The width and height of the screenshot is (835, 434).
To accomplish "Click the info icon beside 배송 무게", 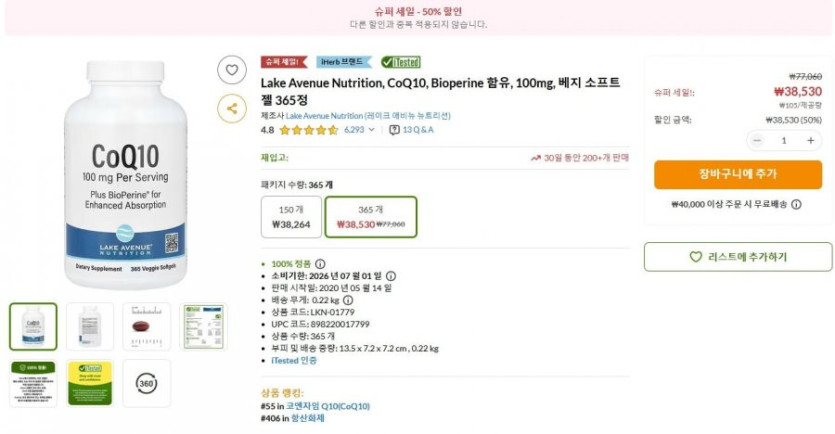I will pos(348,300).
